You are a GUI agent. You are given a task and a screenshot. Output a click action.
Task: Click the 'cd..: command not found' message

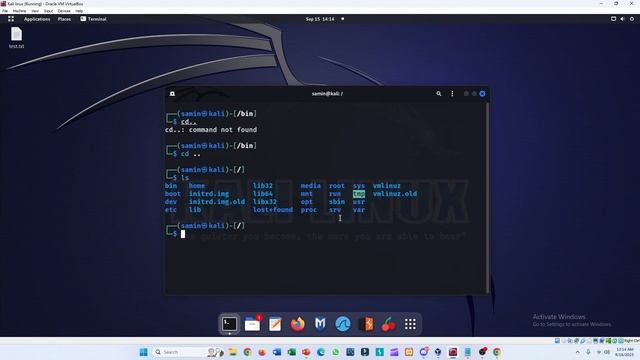pyautogui.click(x=211, y=130)
